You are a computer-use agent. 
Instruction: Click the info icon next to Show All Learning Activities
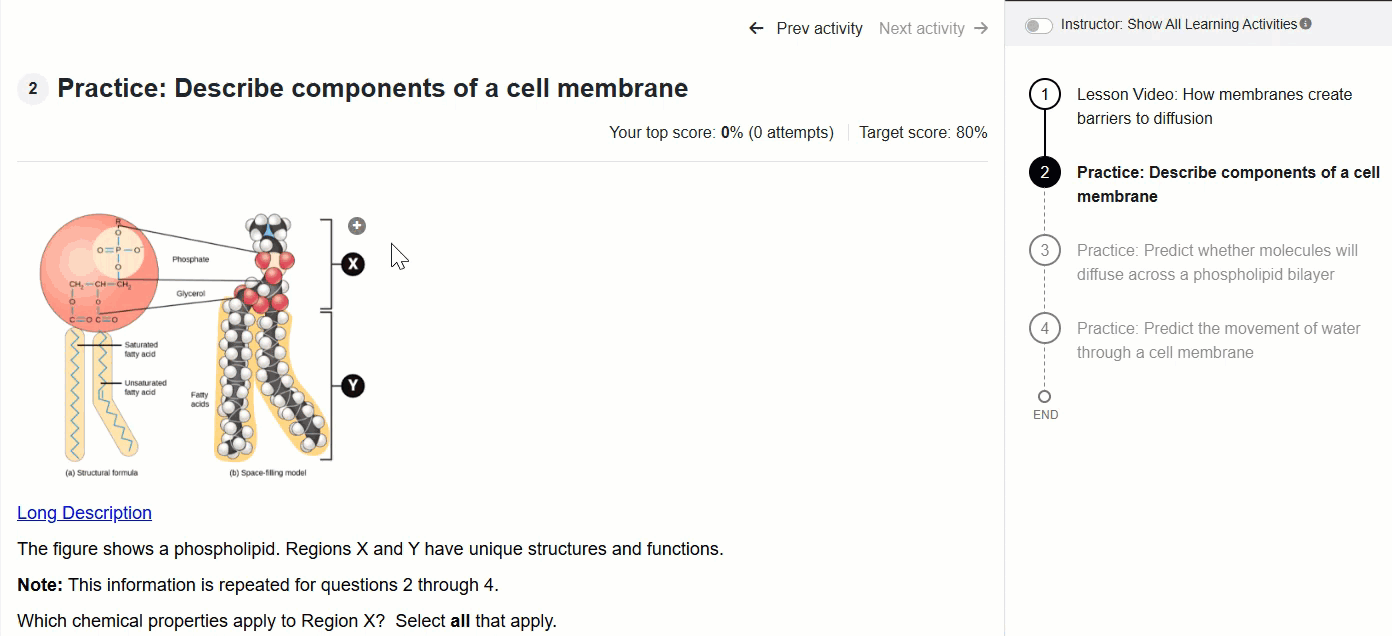pyautogui.click(x=1306, y=24)
